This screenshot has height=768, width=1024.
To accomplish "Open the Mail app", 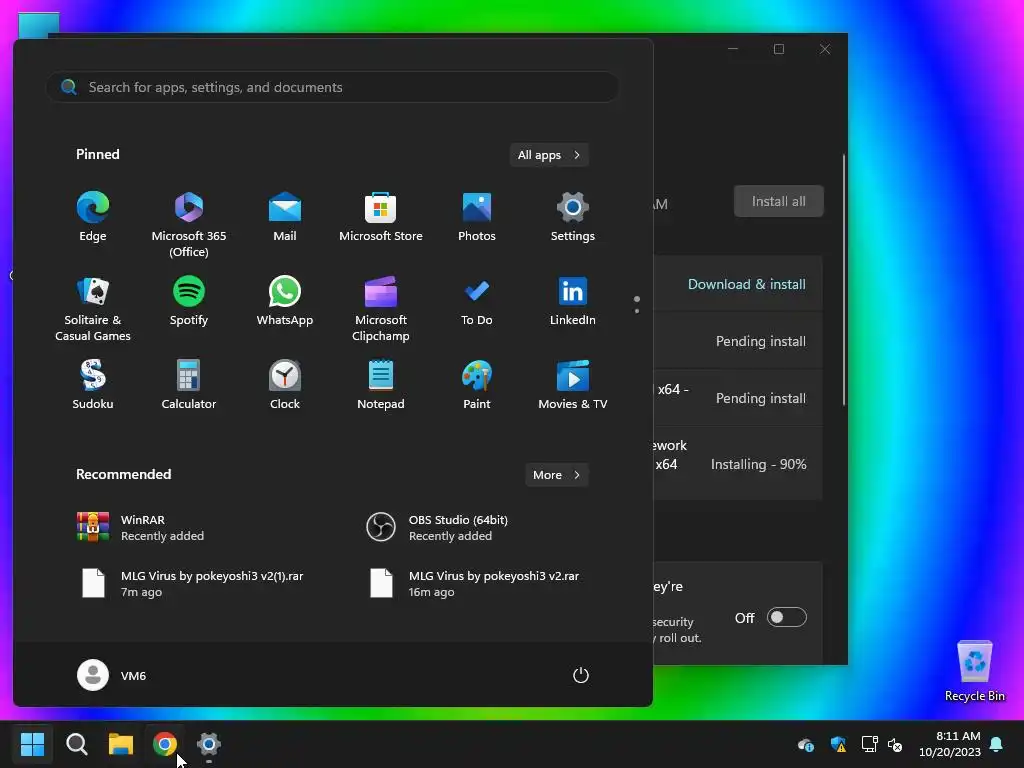I will (x=285, y=217).
